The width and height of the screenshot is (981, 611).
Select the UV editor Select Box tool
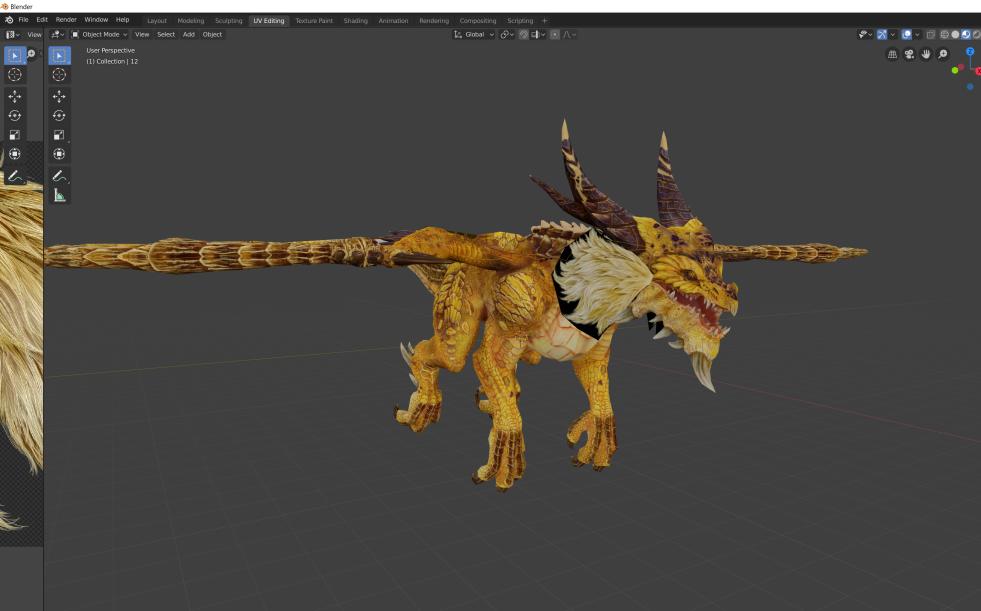(x=15, y=56)
